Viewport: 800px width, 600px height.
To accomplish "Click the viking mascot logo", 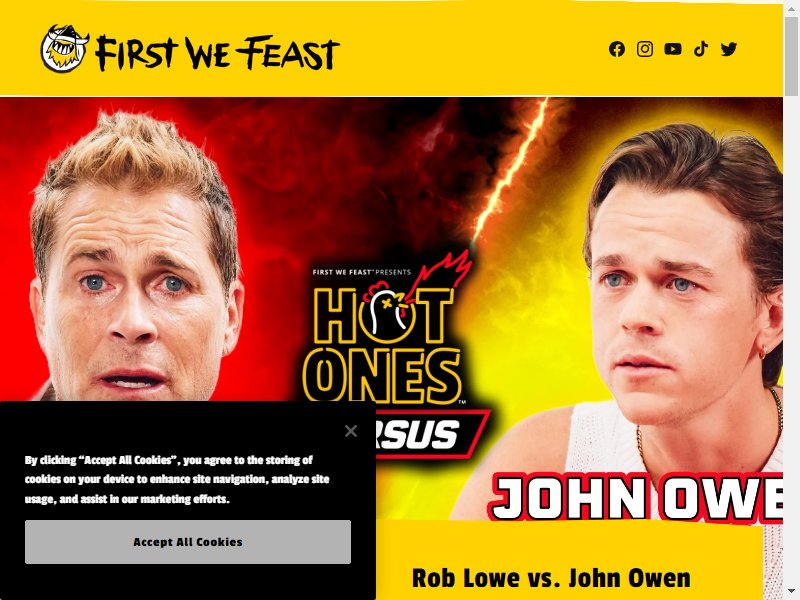I will [x=64, y=49].
